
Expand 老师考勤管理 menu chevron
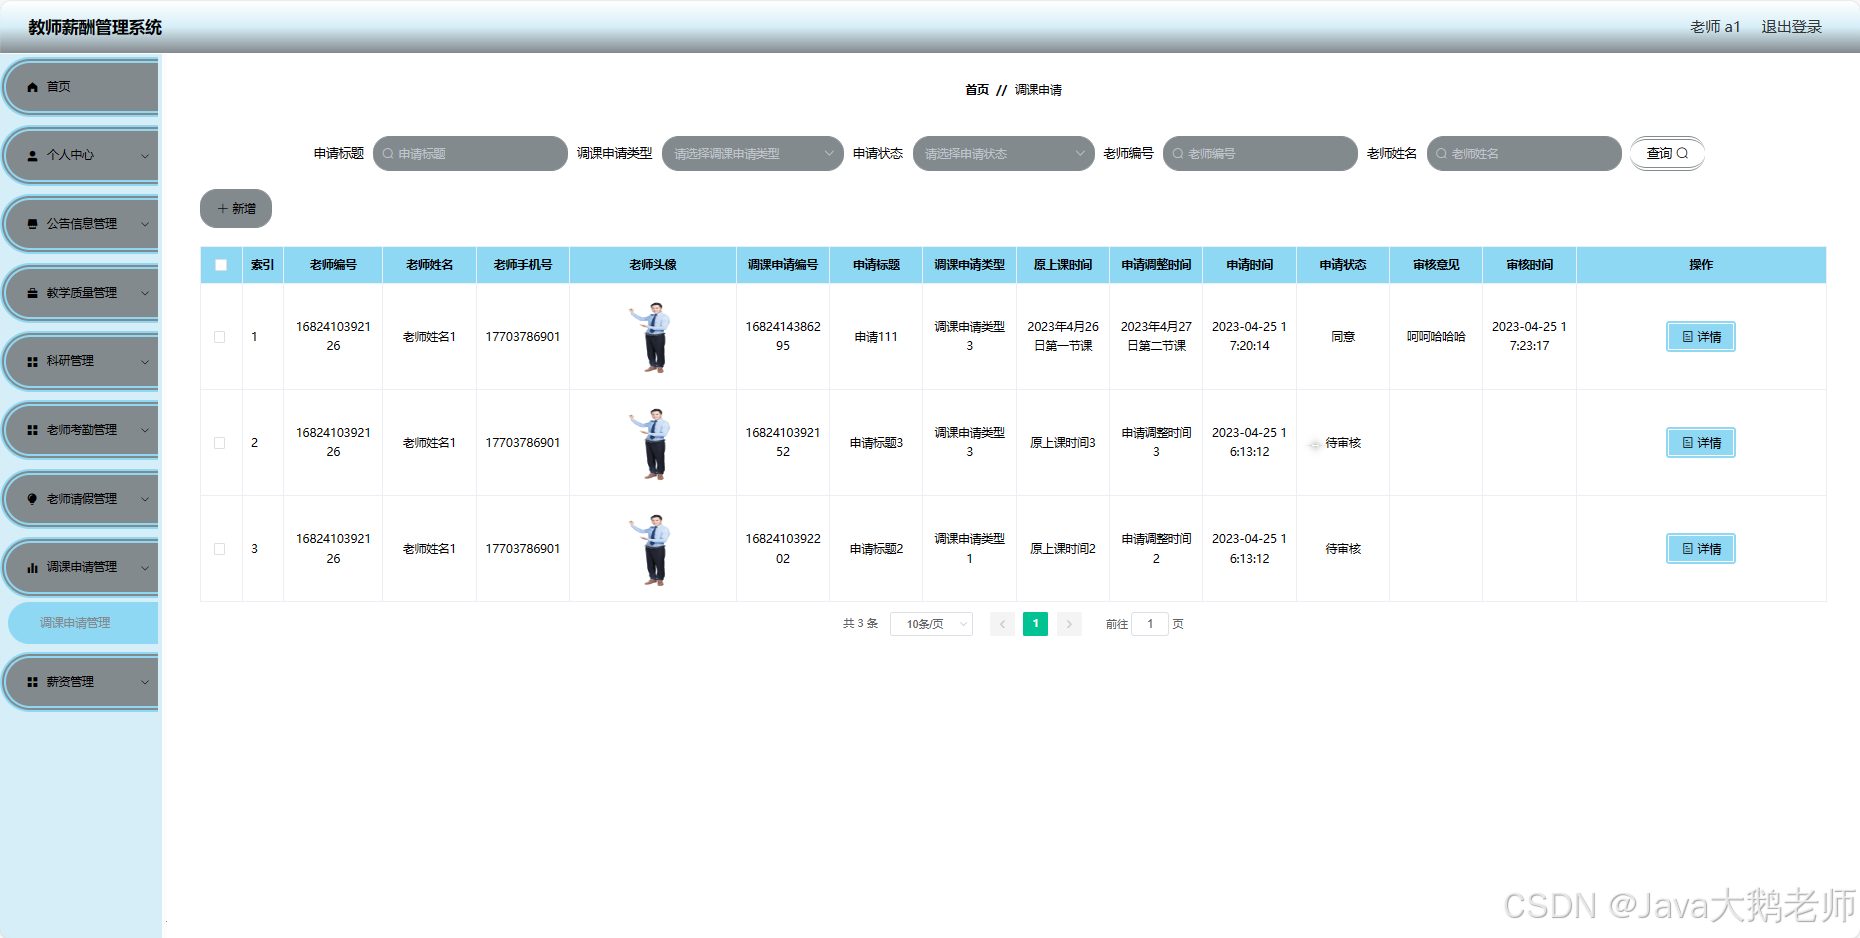pyautogui.click(x=145, y=430)
